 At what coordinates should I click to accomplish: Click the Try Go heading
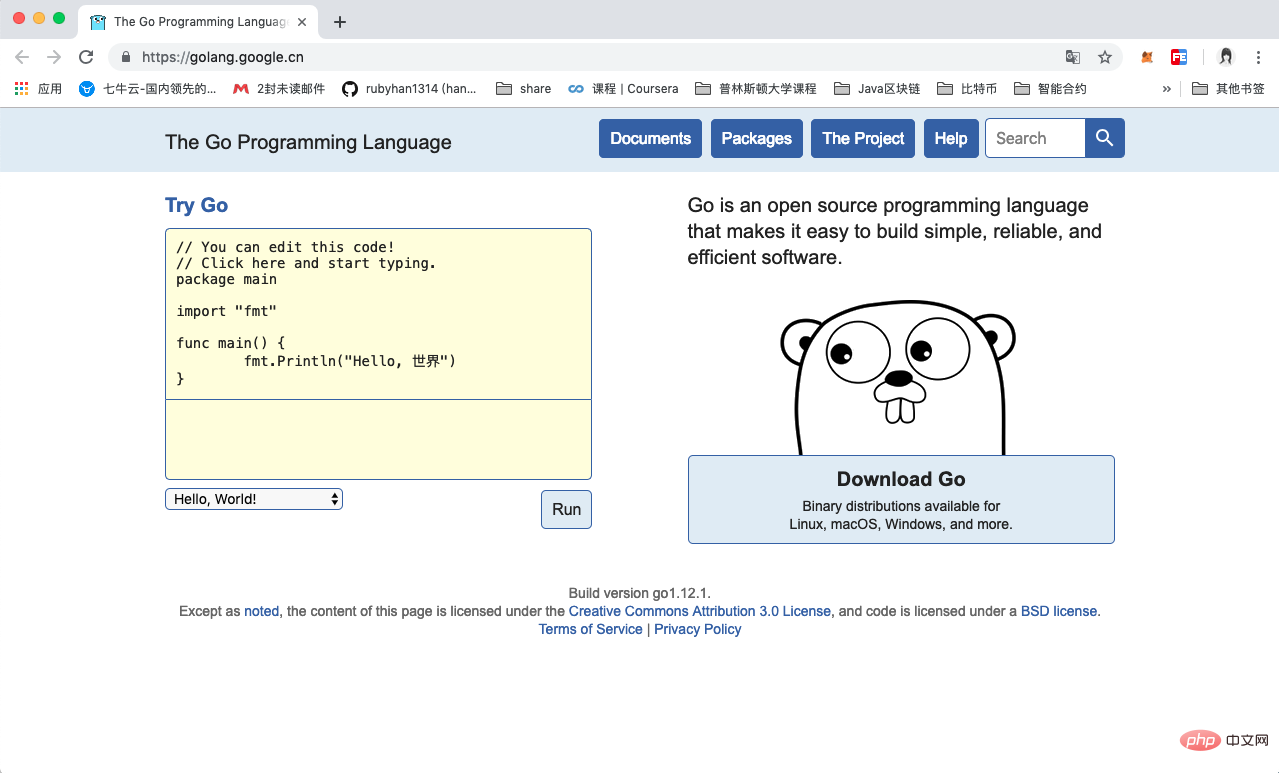[196, 205]
